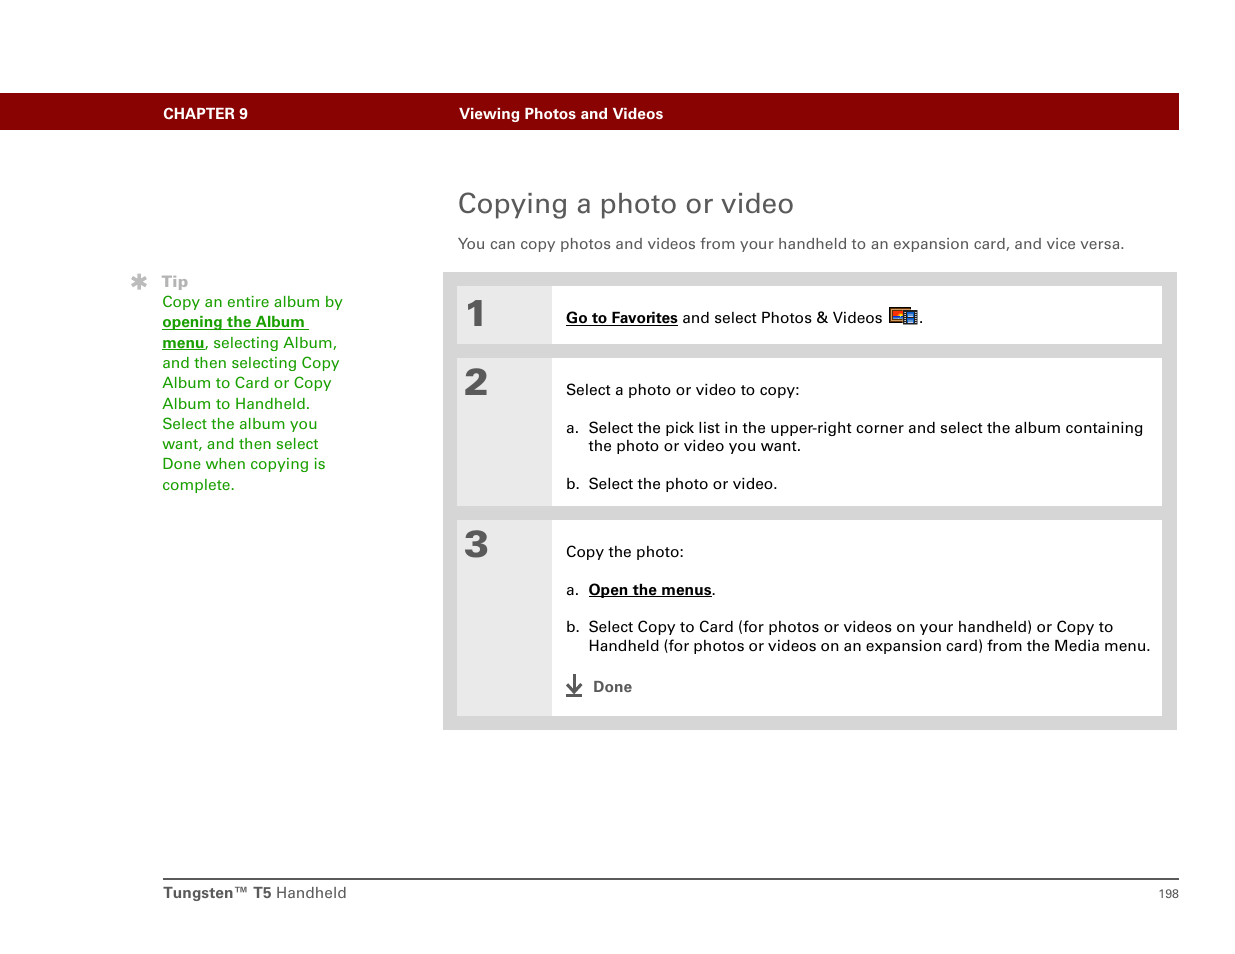Click the intro sentence about copying photos
1235x954 pixels.
791,244
